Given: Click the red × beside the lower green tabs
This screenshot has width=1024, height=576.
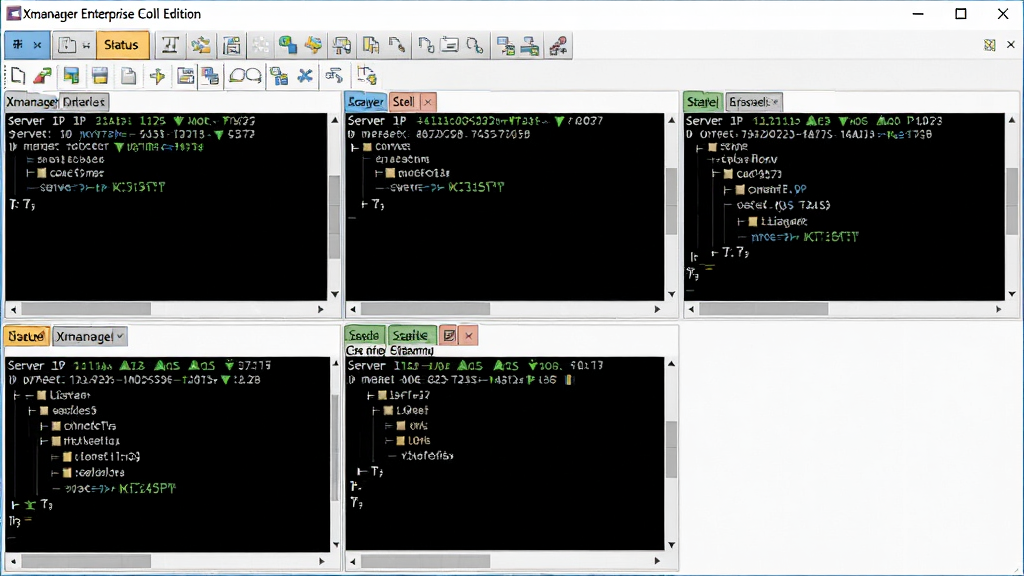Looking at the screenshot, I should [x=469, y=336].
